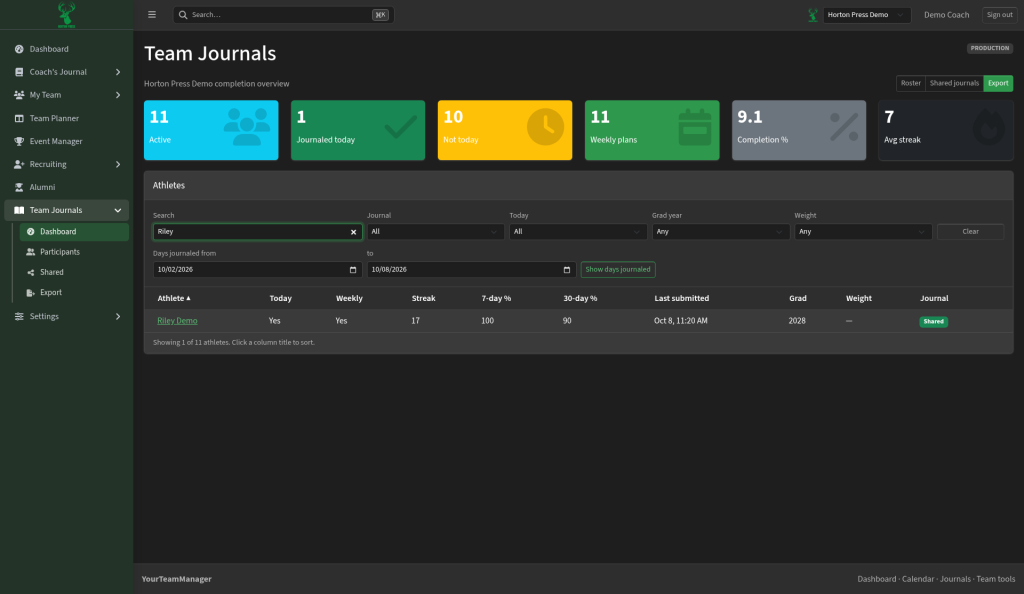Click the Dashboard gauge icon in sidebar
Viewport: 1024px width, 594px height.
[19, 49]
